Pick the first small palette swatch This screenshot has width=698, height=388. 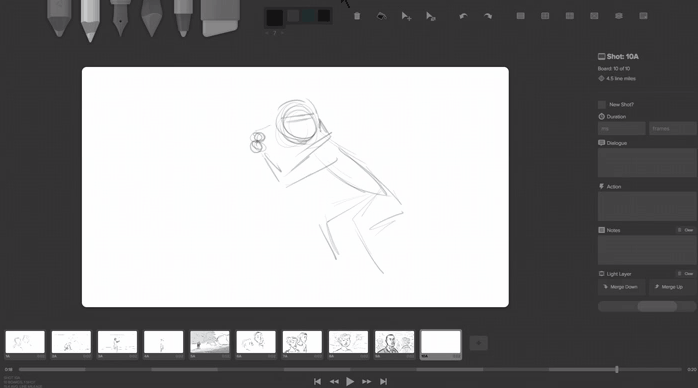(x=293, y=16)
